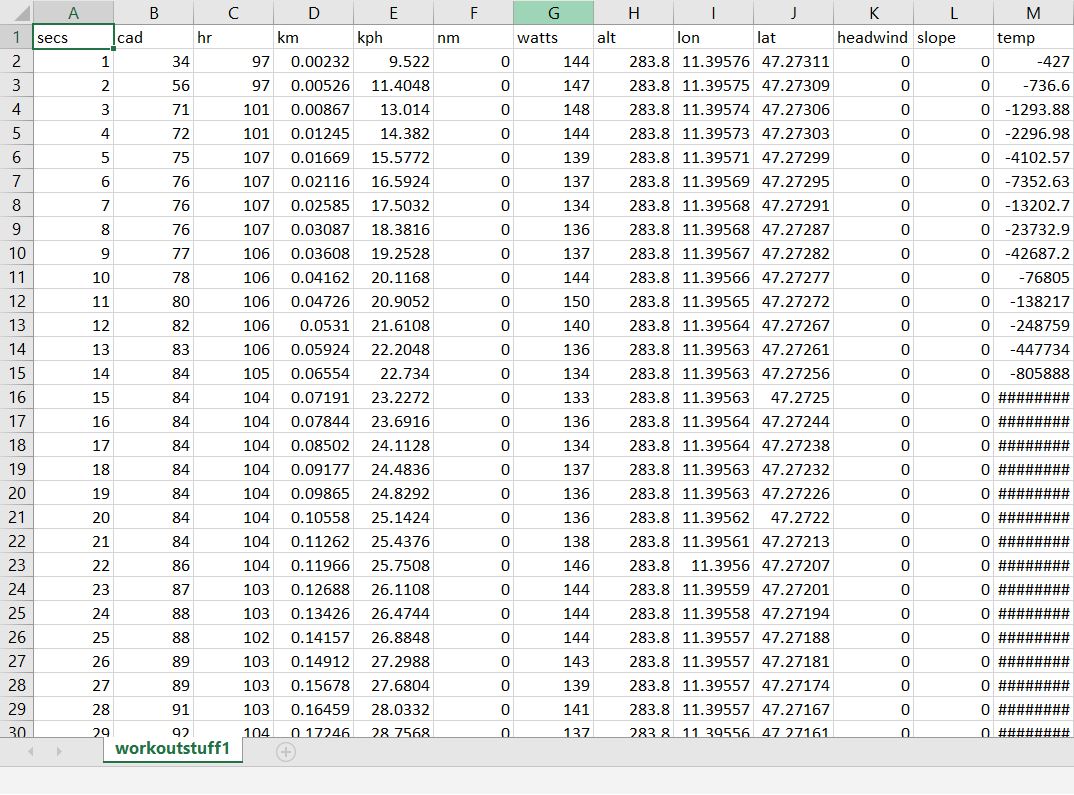The height and width of the screenshot is (795, 1074).
Task: Click the 'headwind' header cell
Action: click(x=874, y=37)
